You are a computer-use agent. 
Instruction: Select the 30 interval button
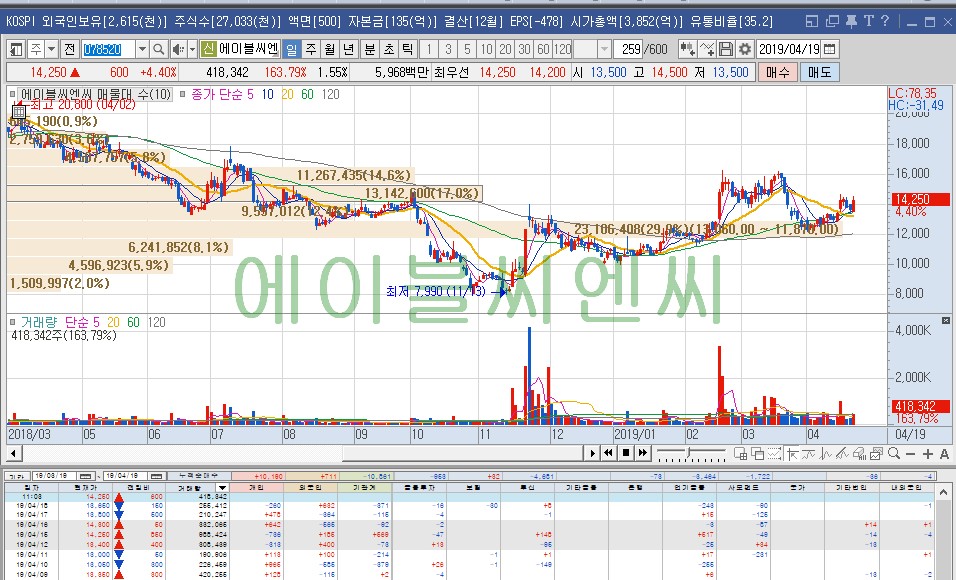[524, 49]
